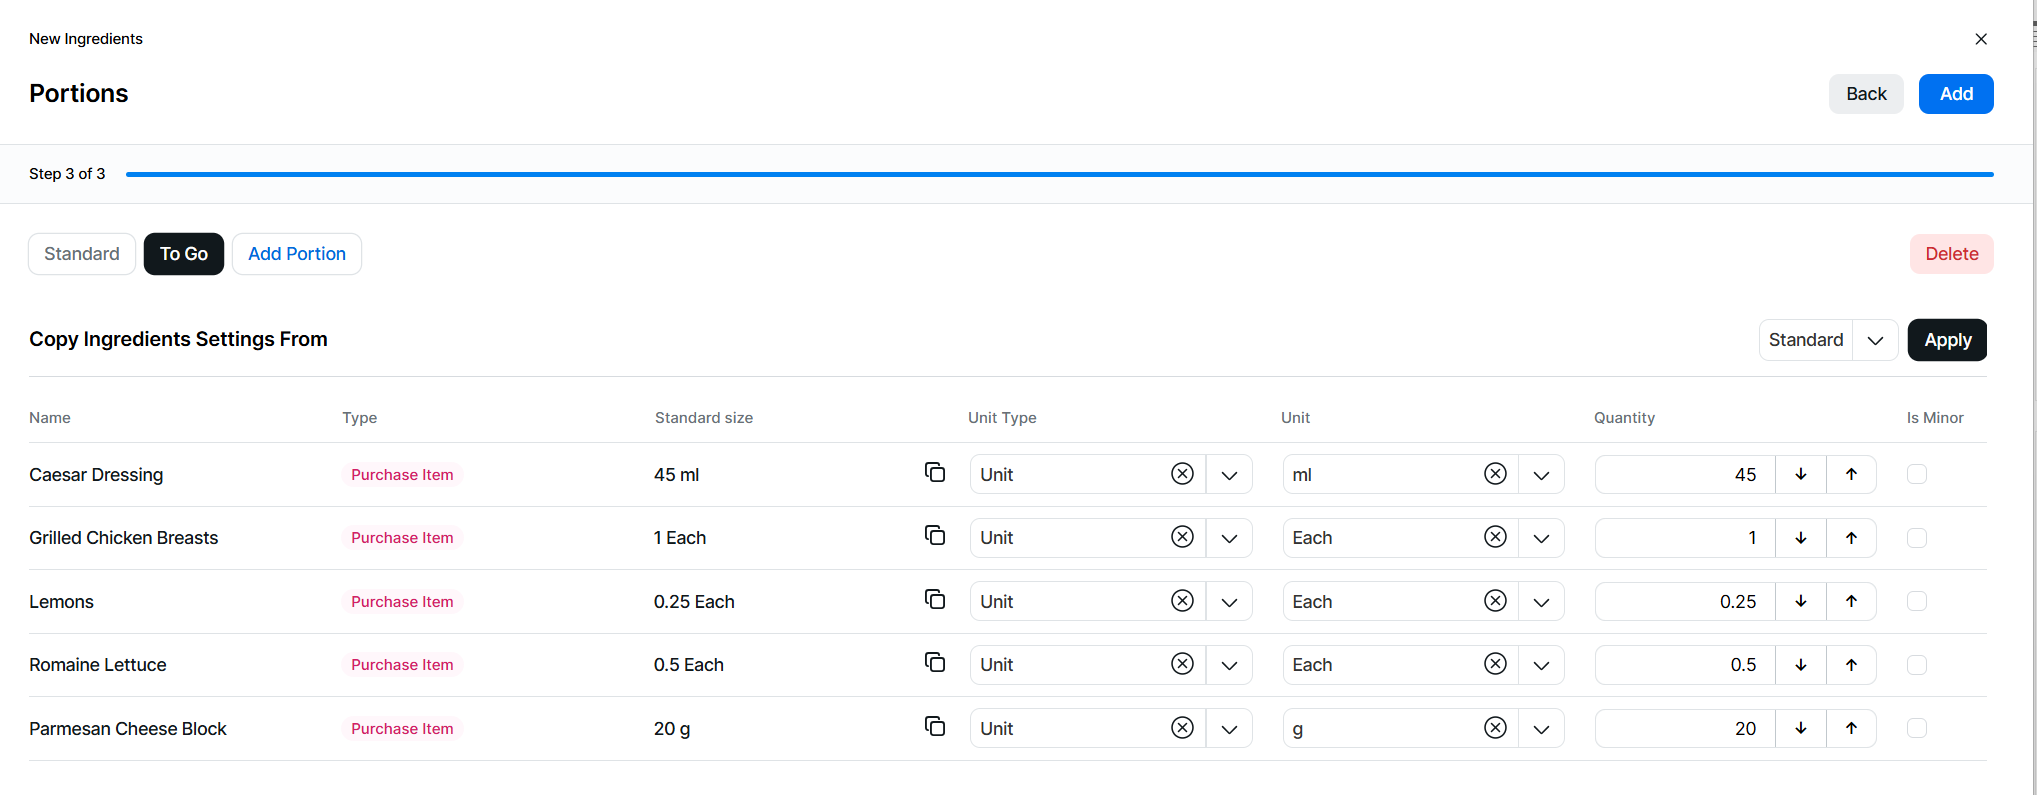Copy standard size for Caesar Dressing
This screenshot has width=2037, height=795.
point(935,473)
